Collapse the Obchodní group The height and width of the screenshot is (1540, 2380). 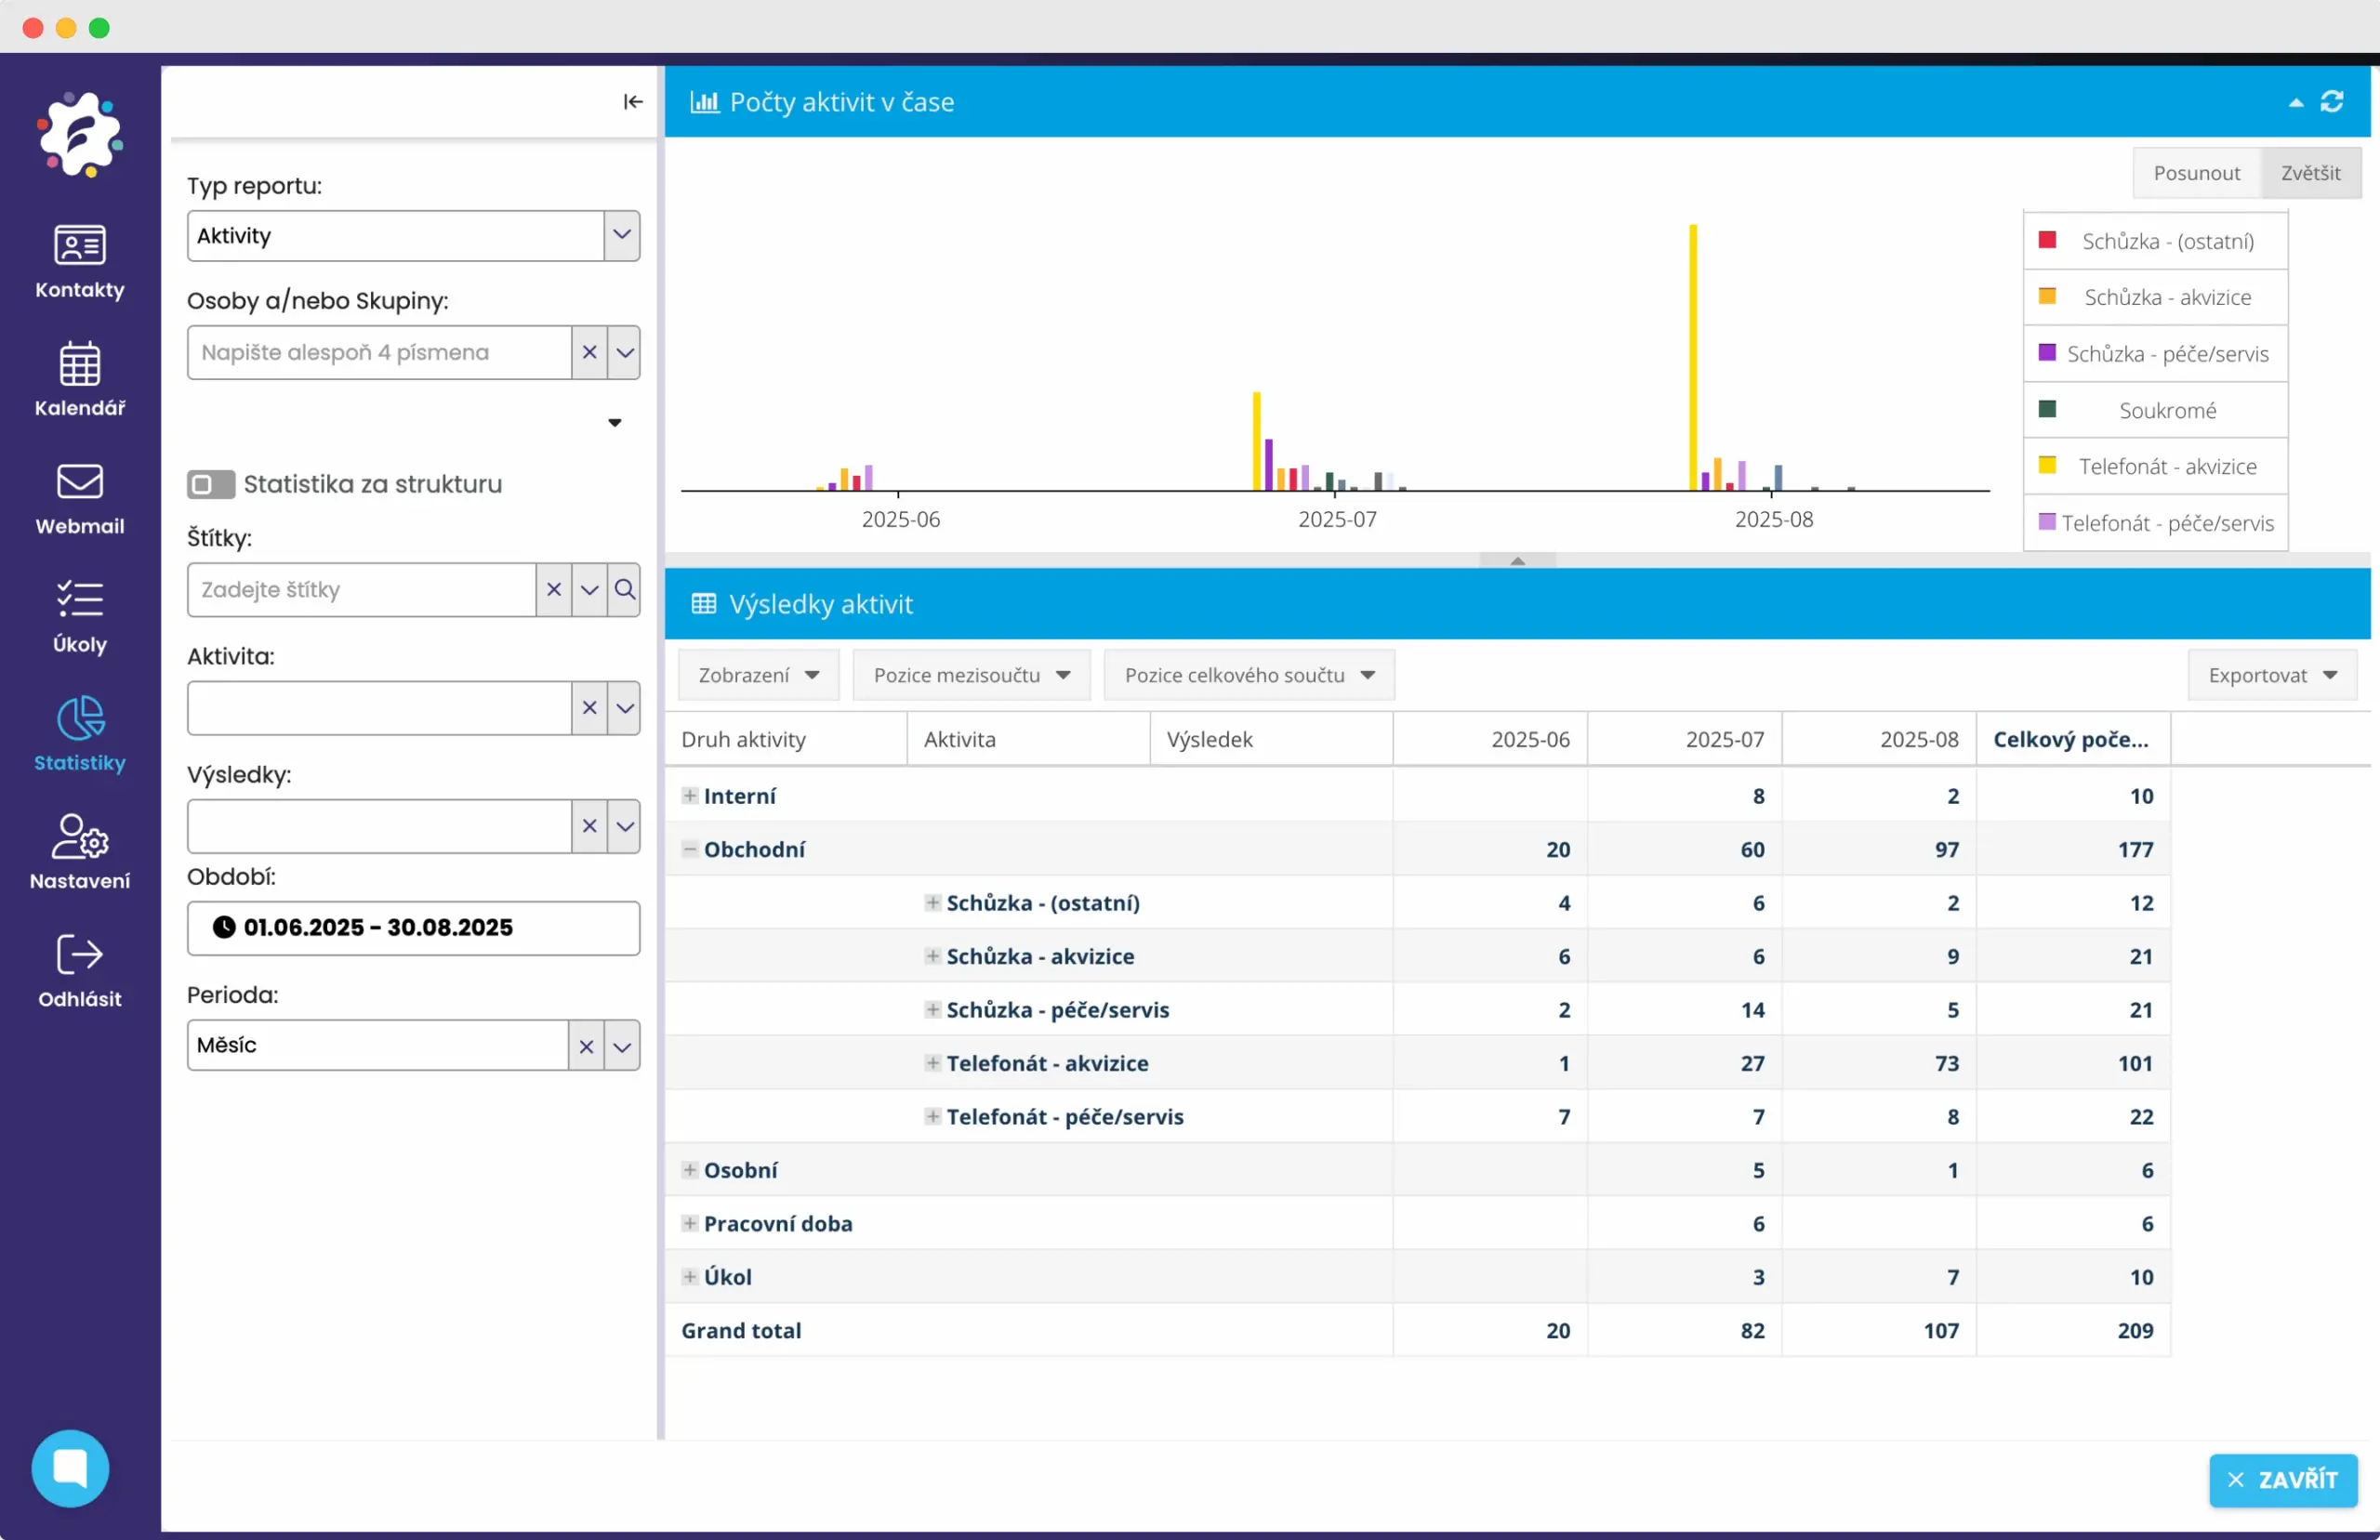point(689,849)
